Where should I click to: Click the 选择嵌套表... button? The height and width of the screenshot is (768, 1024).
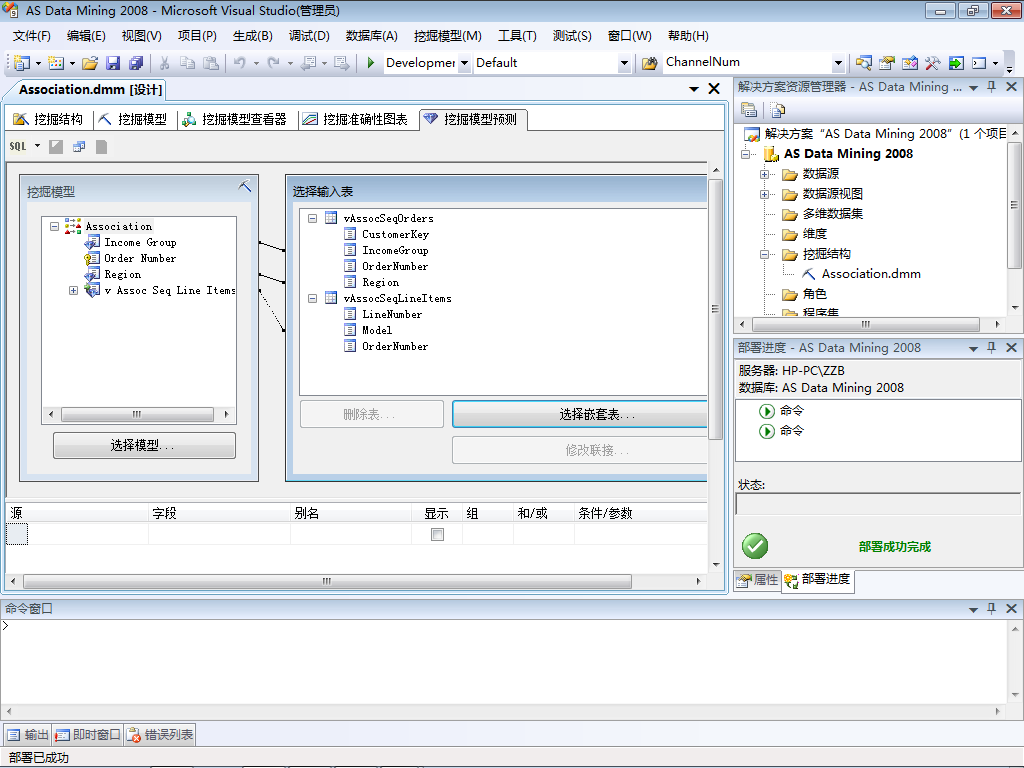coord(580,414)
